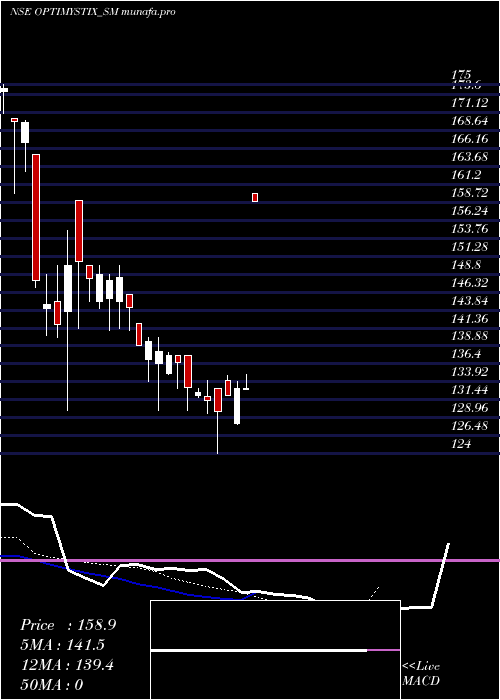The width and height of the screenshot is (500, 700).
Task: Click the 151.28 price axis label
Action: (x=470, y=247)
